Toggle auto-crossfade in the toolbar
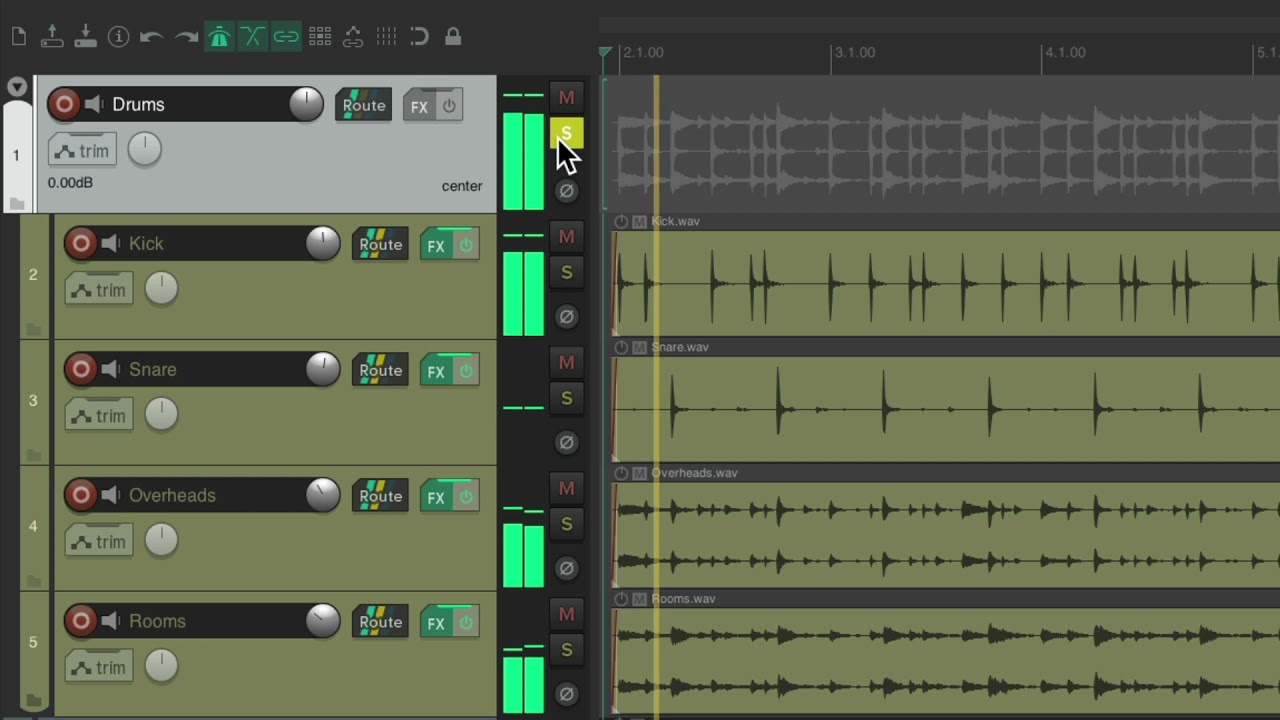Image resolution: width=1280 pixels, height=720 pixels. [x=252, y=37]
